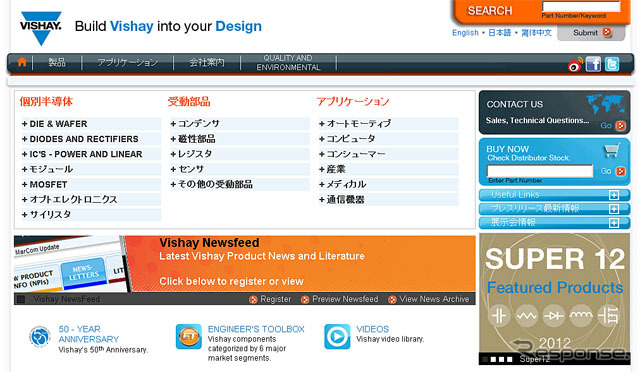Open the アプリケーション menu
The image size is (640, 372).
127,62
